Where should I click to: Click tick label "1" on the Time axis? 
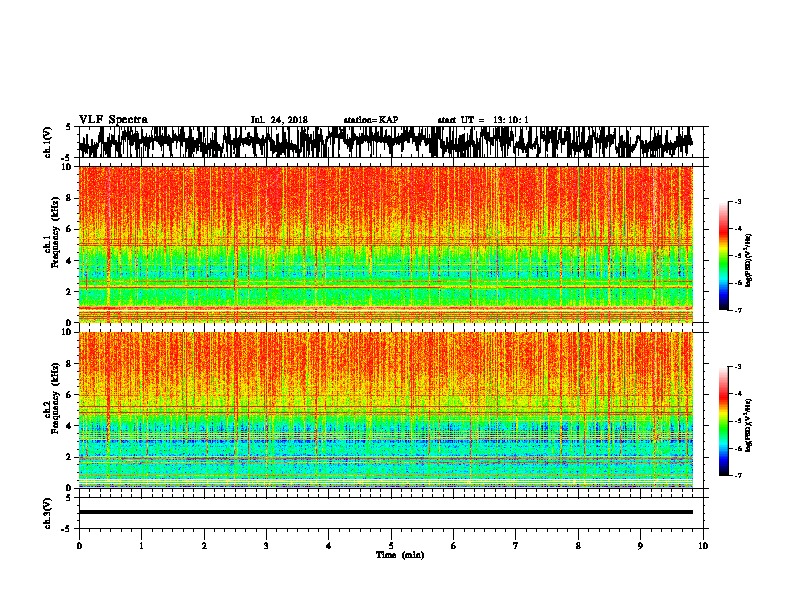click(x=141, y=546)
